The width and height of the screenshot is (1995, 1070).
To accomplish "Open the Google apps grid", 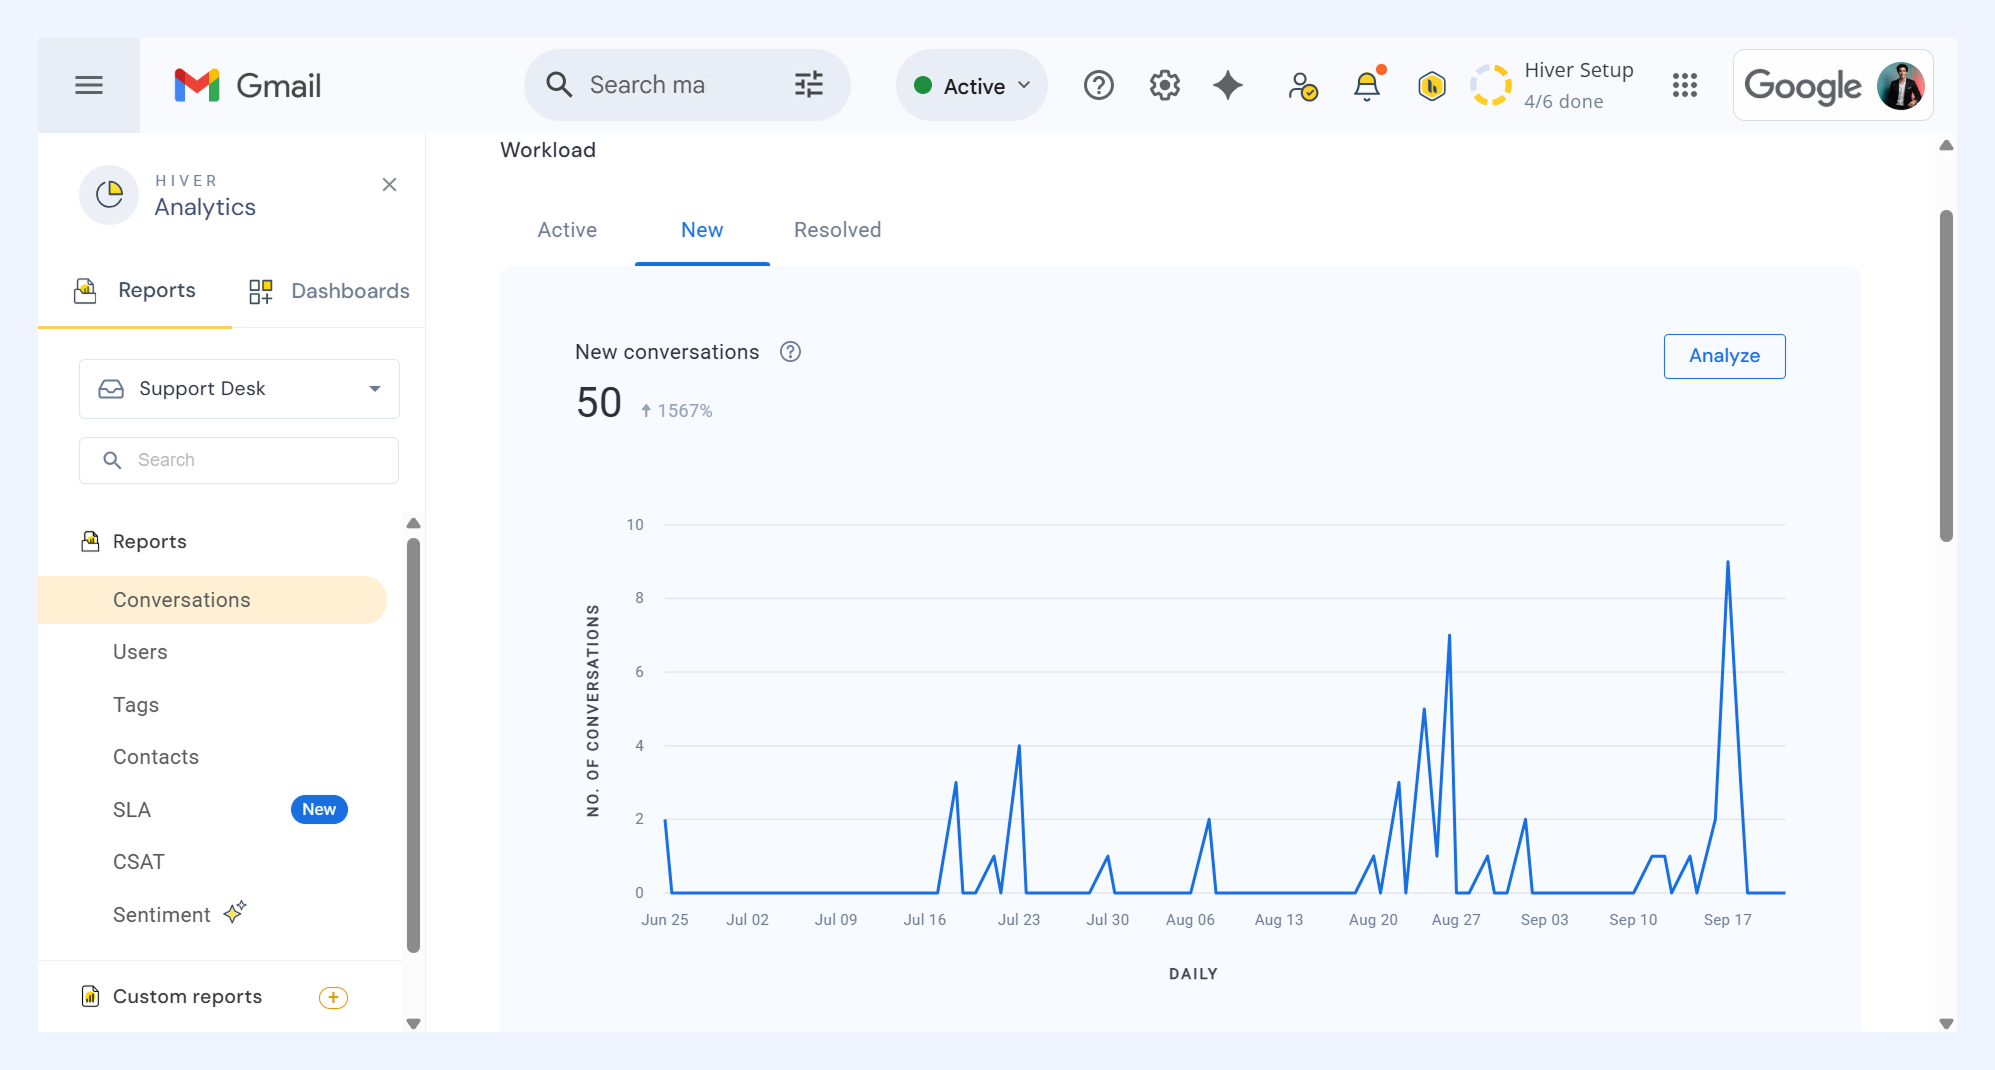I will point(1685,86).
